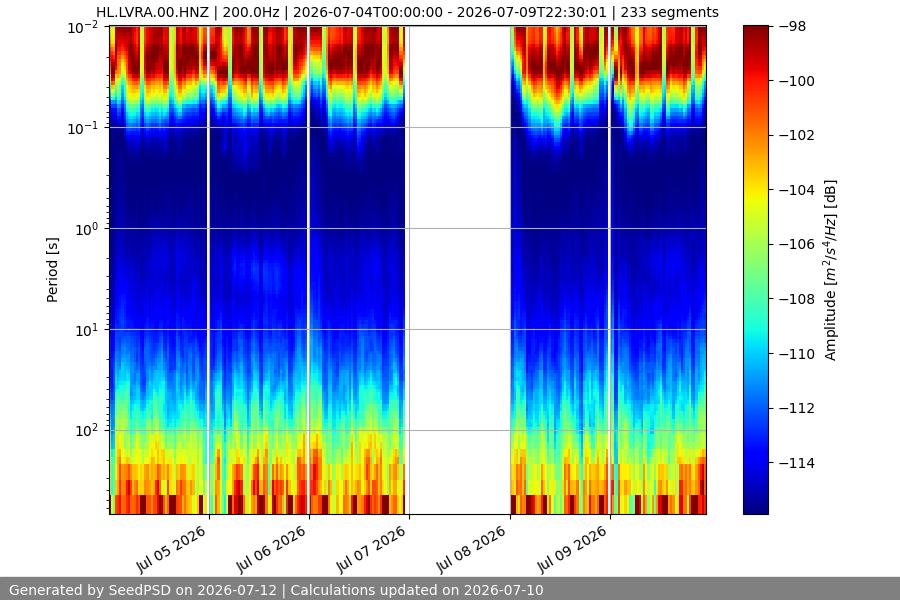Click the 'Jul 09 2026' x-axis tick label
Viewport: 900px width, 600px height.
(572, 549)
